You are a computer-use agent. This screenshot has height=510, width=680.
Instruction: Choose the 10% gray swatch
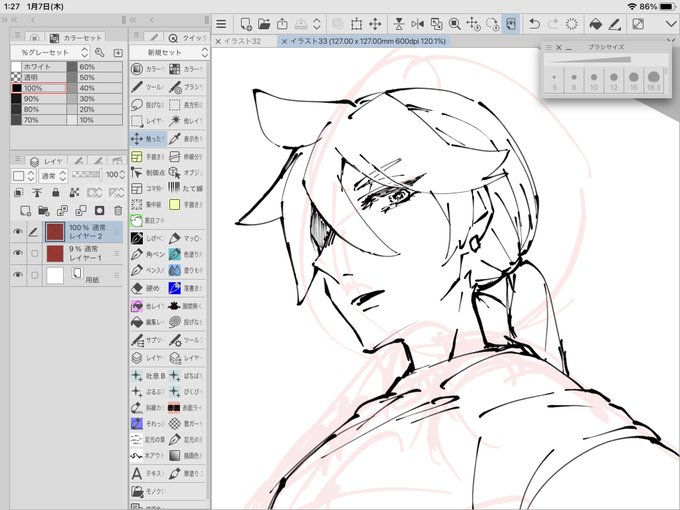pos(95,120)
